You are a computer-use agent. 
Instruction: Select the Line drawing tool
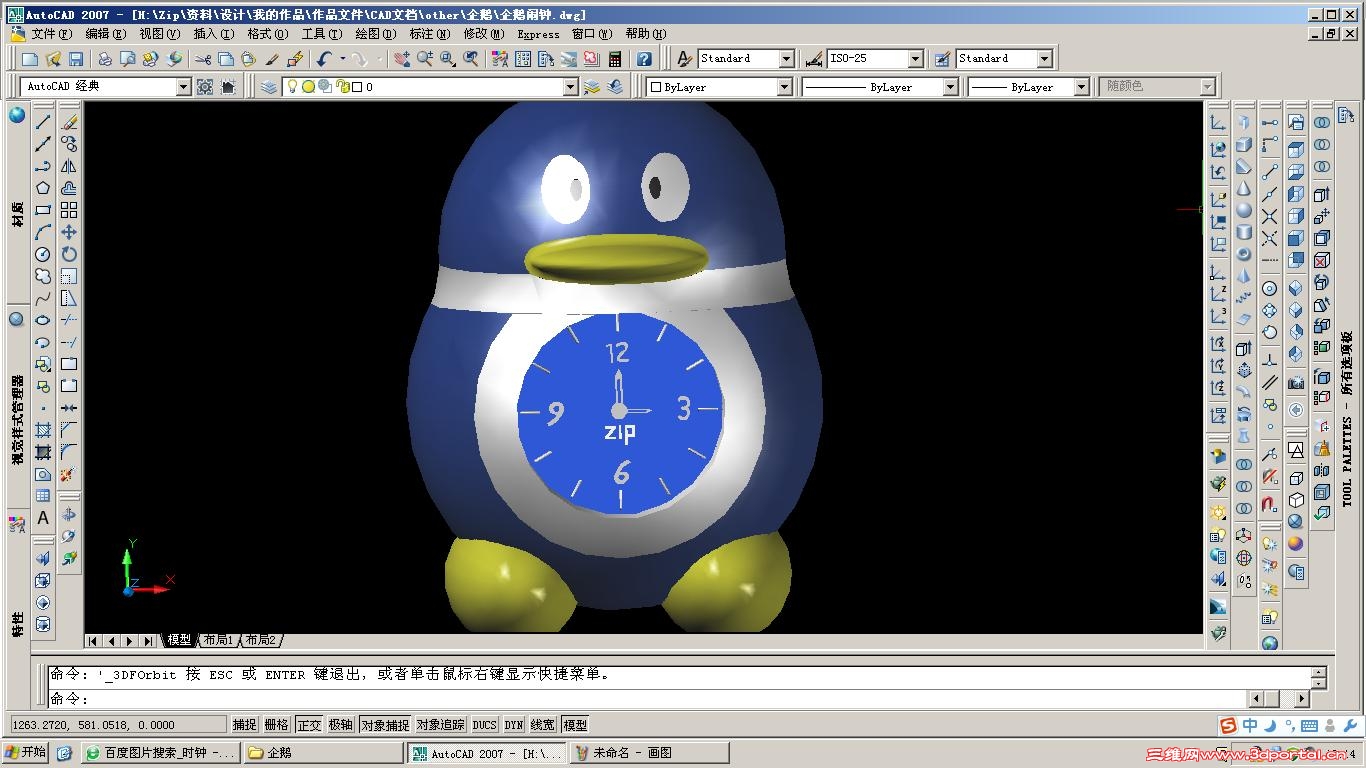(x=43, y=122)
